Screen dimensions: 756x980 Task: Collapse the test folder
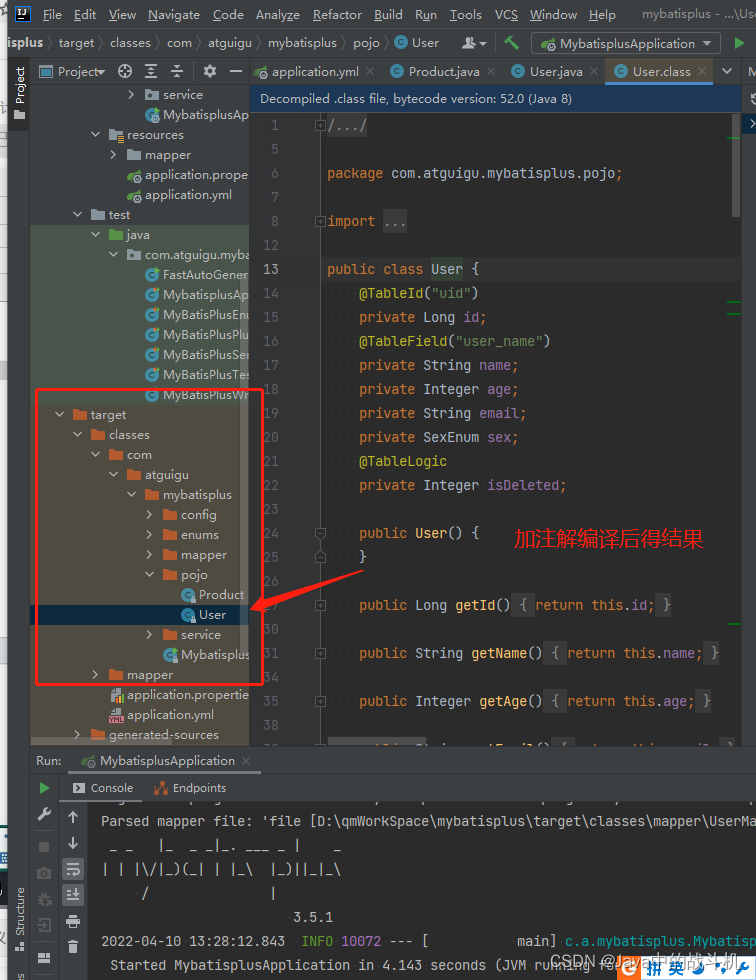[x=77, y=214]
